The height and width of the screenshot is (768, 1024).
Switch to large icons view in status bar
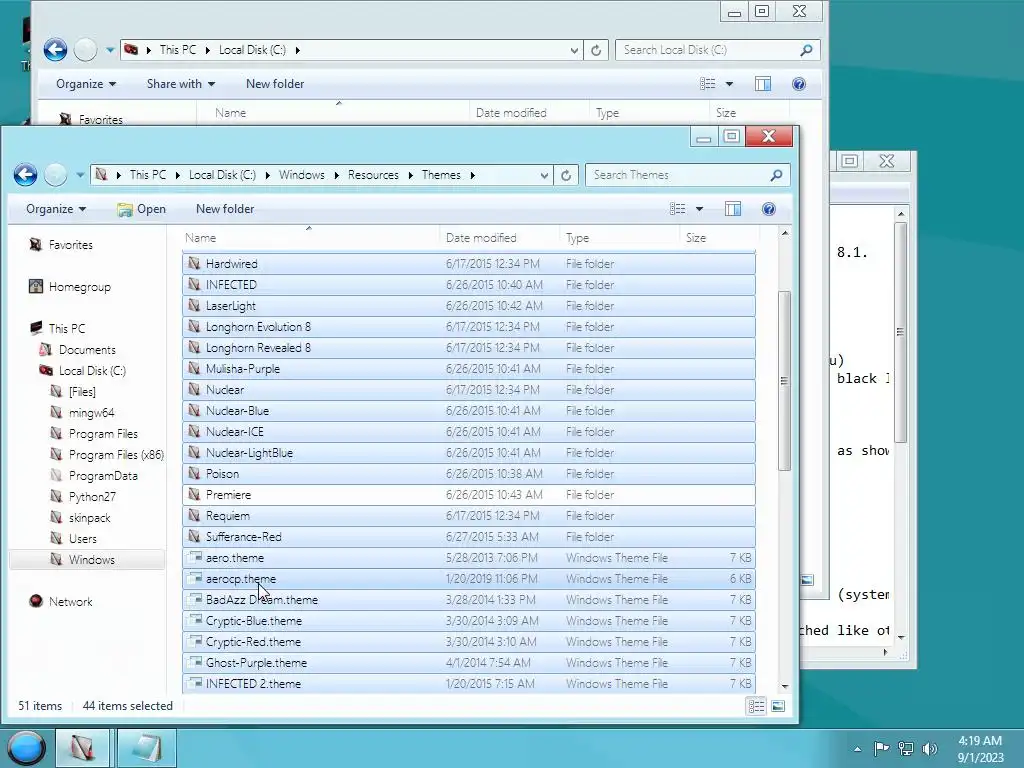778,706
